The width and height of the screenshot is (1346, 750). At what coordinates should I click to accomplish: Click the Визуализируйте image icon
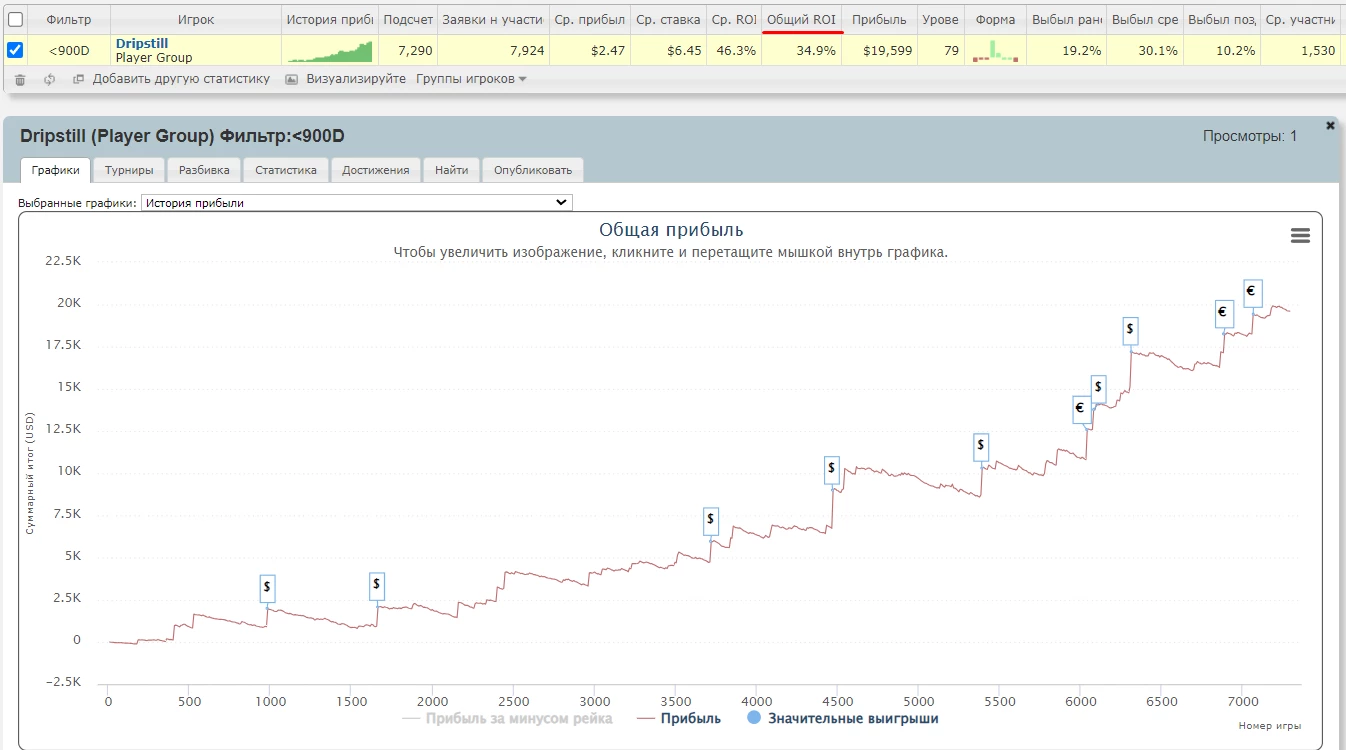[x=292, y=79]
